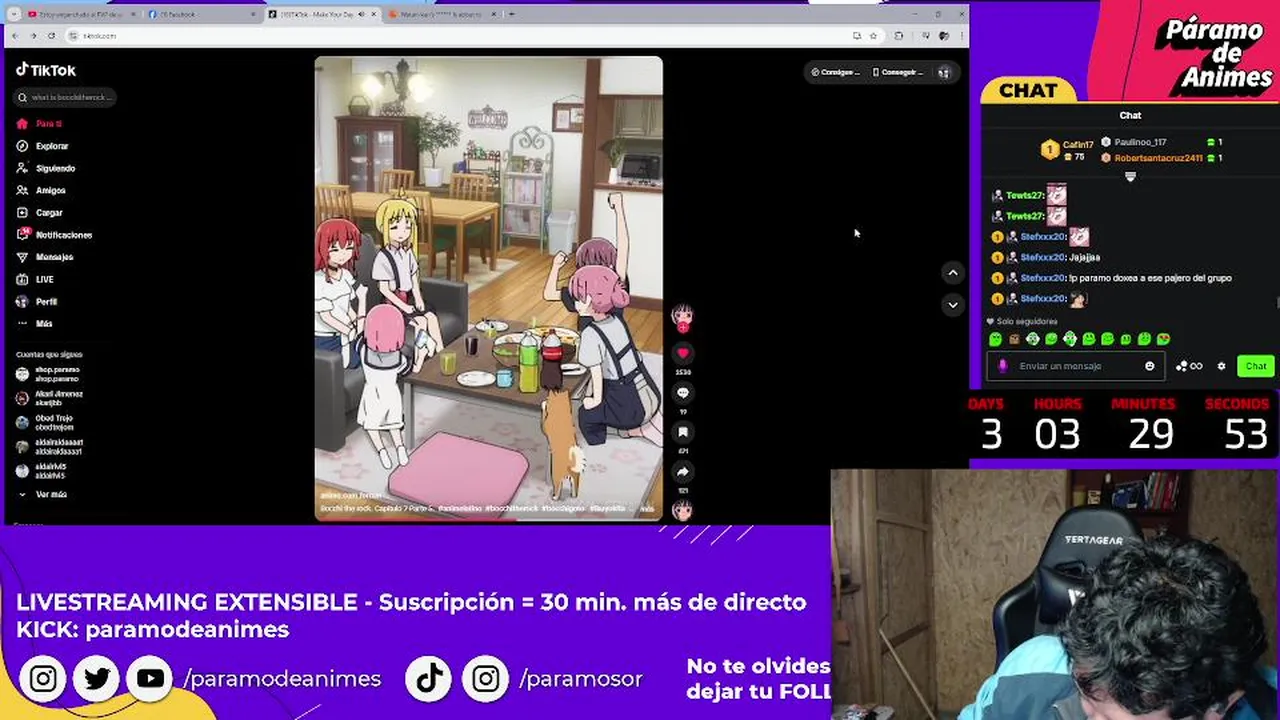Open the chat points infinity icon
Image resolution: width=1280 pixels, height=720 pixels.
click(1190, 366)
